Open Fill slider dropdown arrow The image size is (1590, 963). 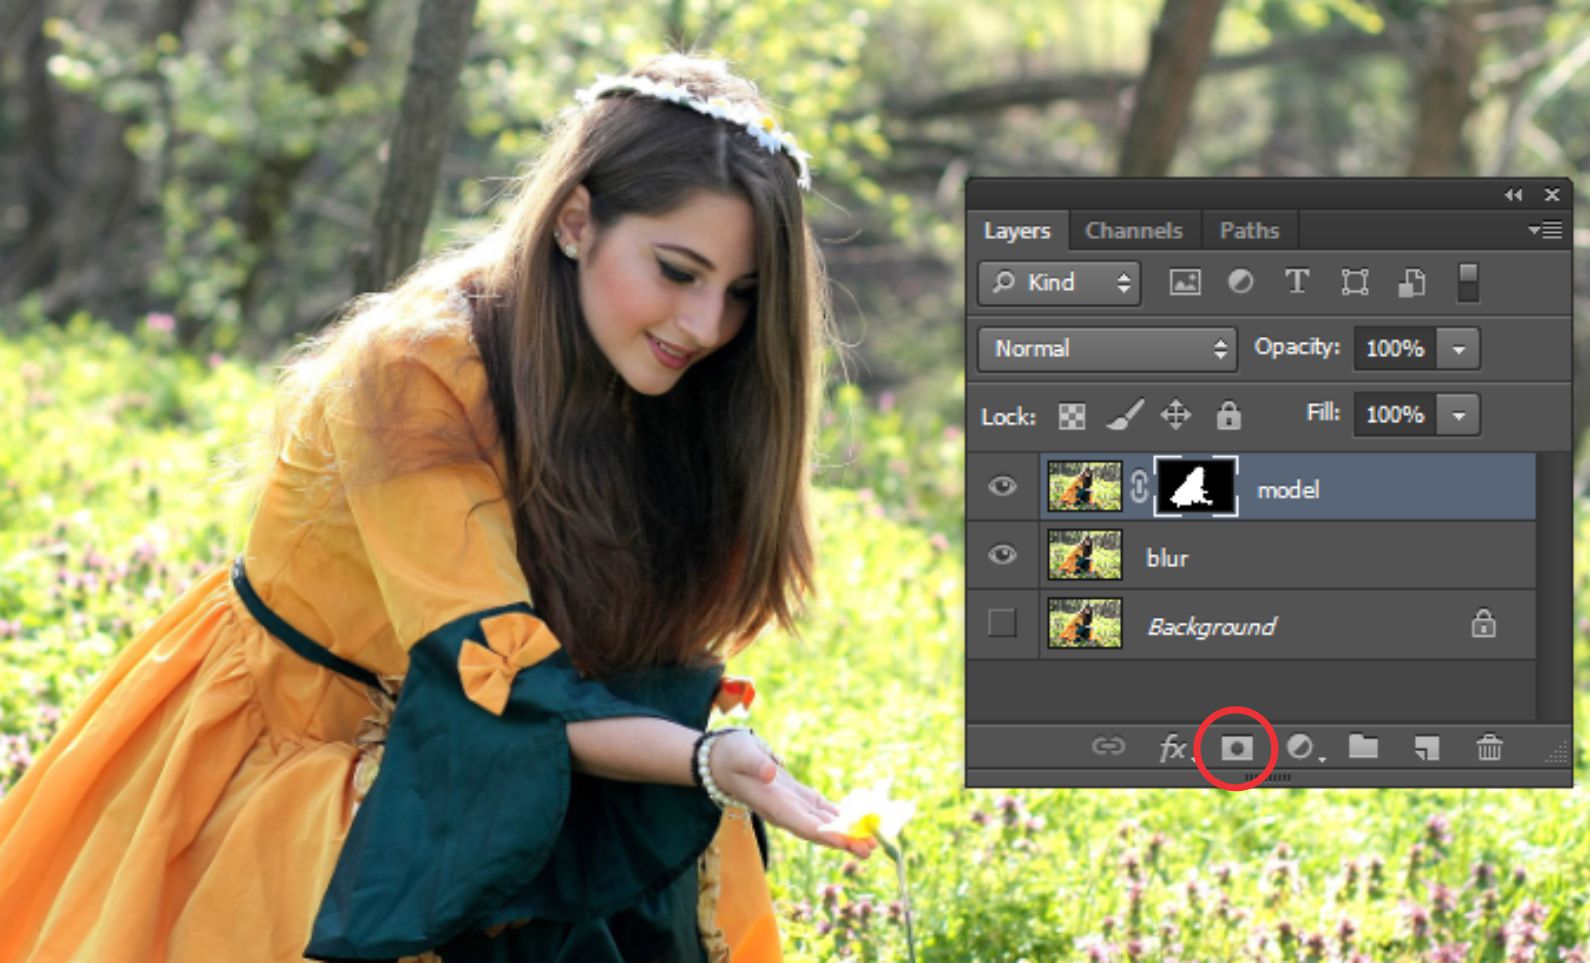point(1459,415)
